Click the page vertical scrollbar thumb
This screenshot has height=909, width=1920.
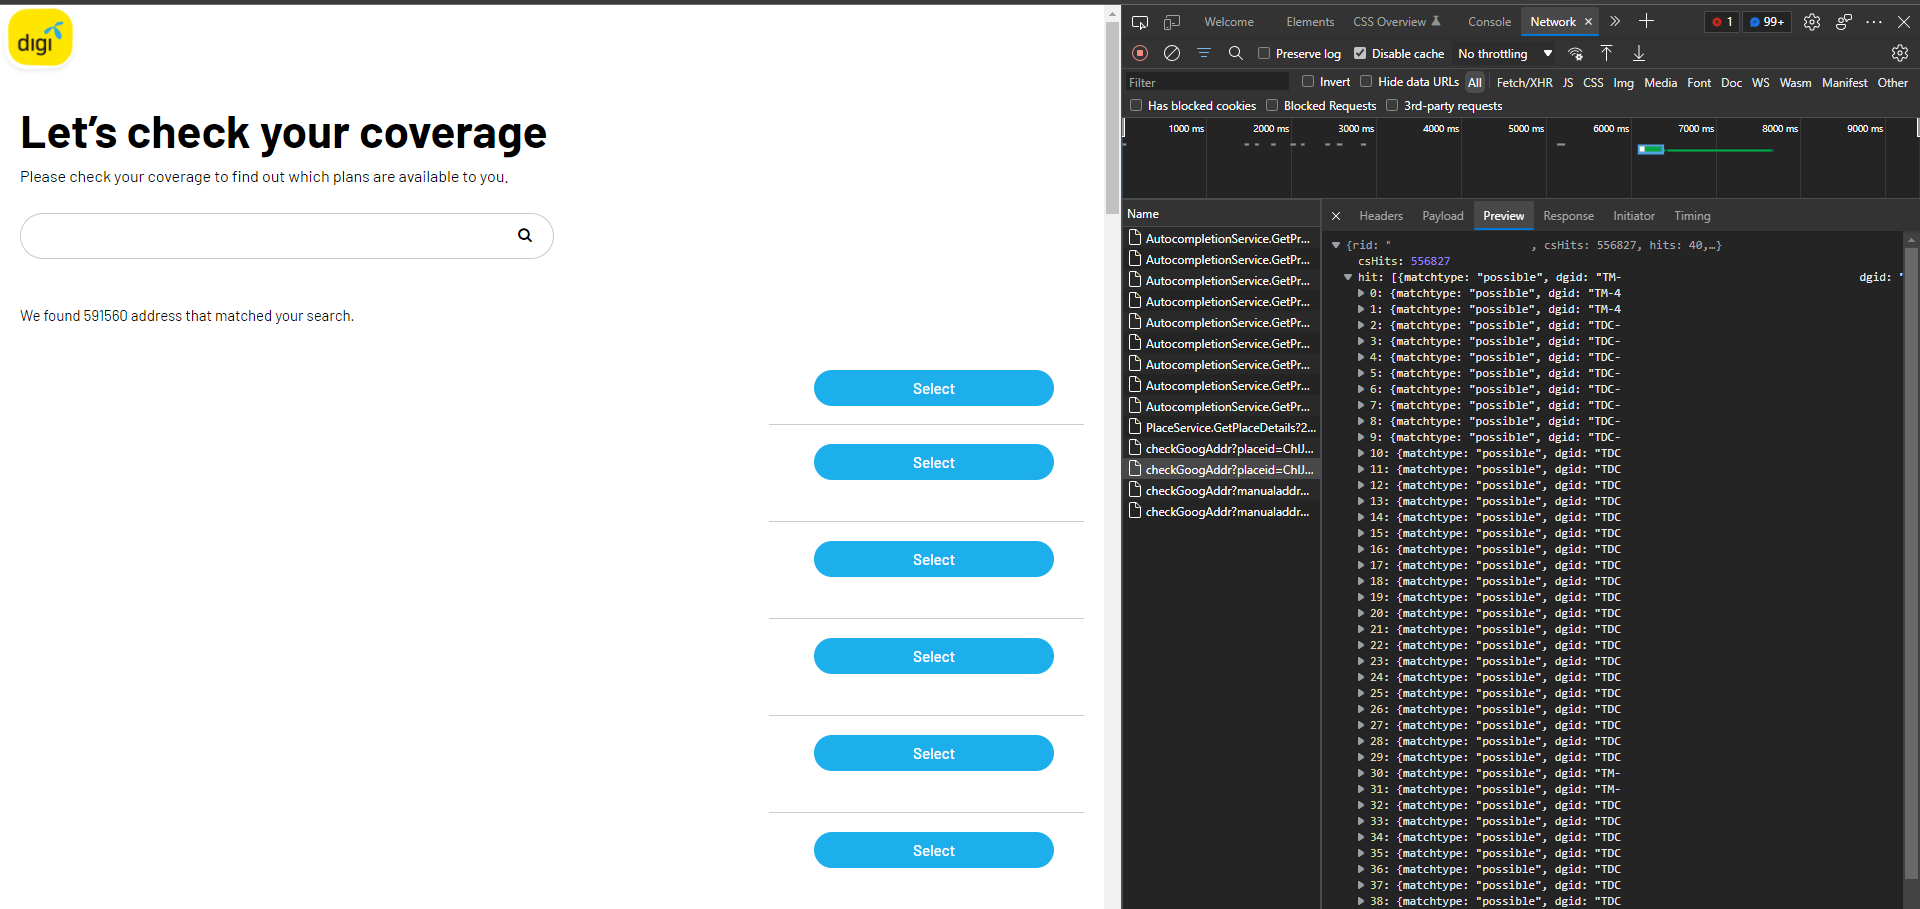tap(1112, 120)
